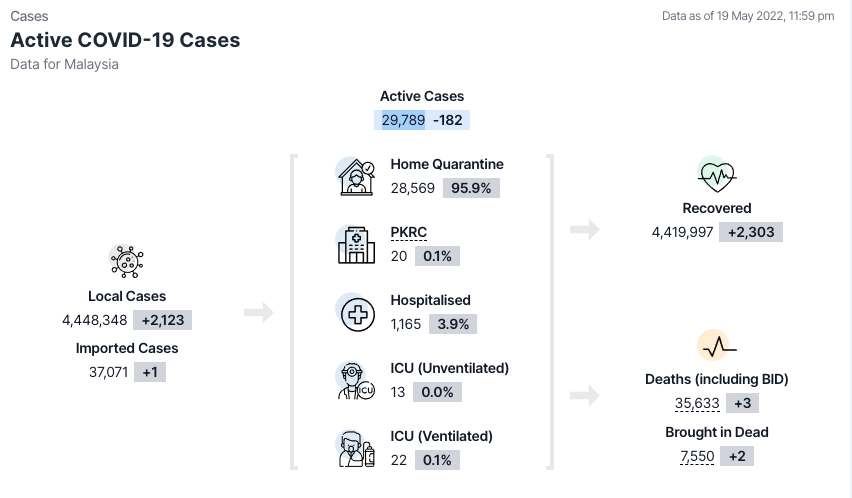The width and height of the screenshot is (852, 498).
Task: Click the highlighted Active Cases number 29,789
Action: (403, 120)
